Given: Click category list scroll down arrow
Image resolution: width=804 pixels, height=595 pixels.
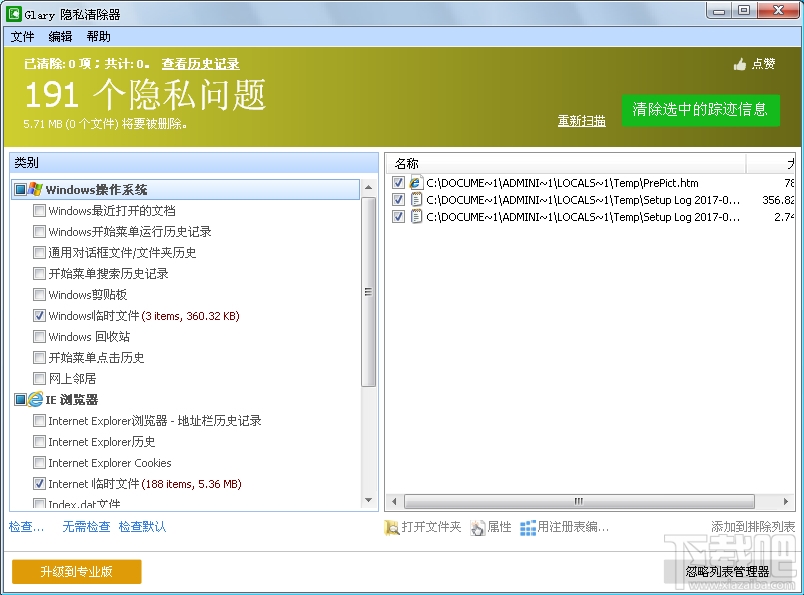Looking at the screenshot, I should [x=368, y=500].
